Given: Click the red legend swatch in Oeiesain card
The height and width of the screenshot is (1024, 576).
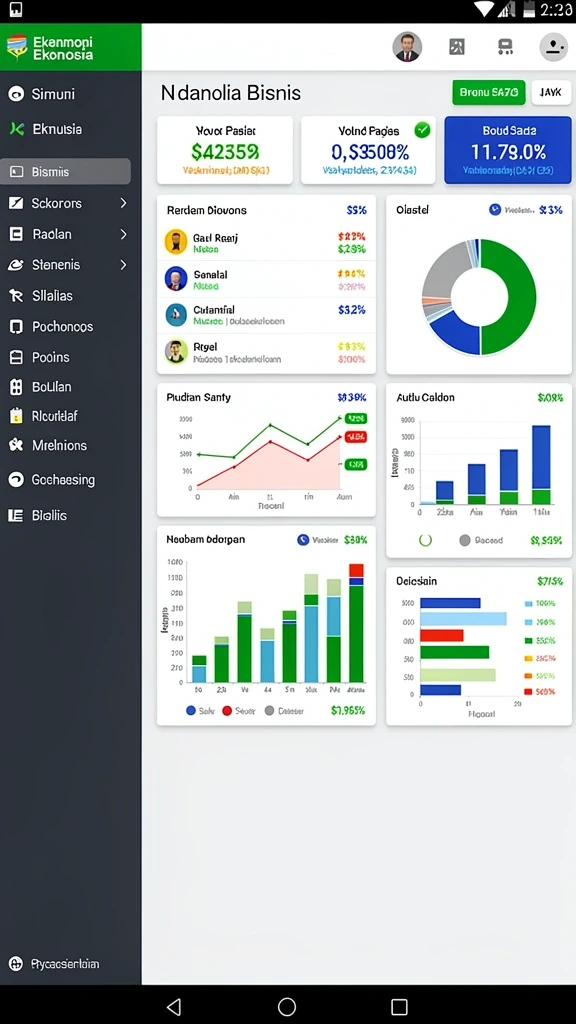Looking at the screenshot, I should (529, 692).
